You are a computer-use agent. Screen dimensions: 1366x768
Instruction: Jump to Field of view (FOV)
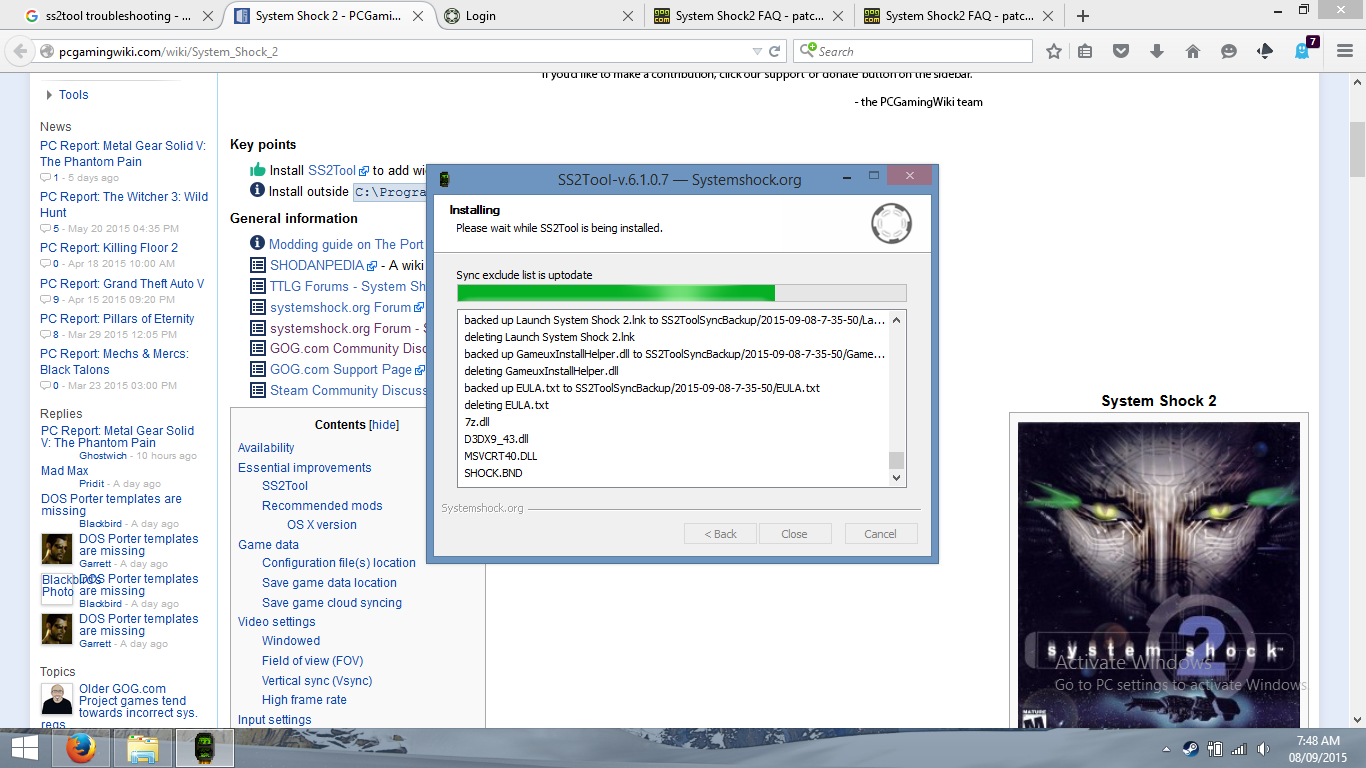[x=312, y=661]
